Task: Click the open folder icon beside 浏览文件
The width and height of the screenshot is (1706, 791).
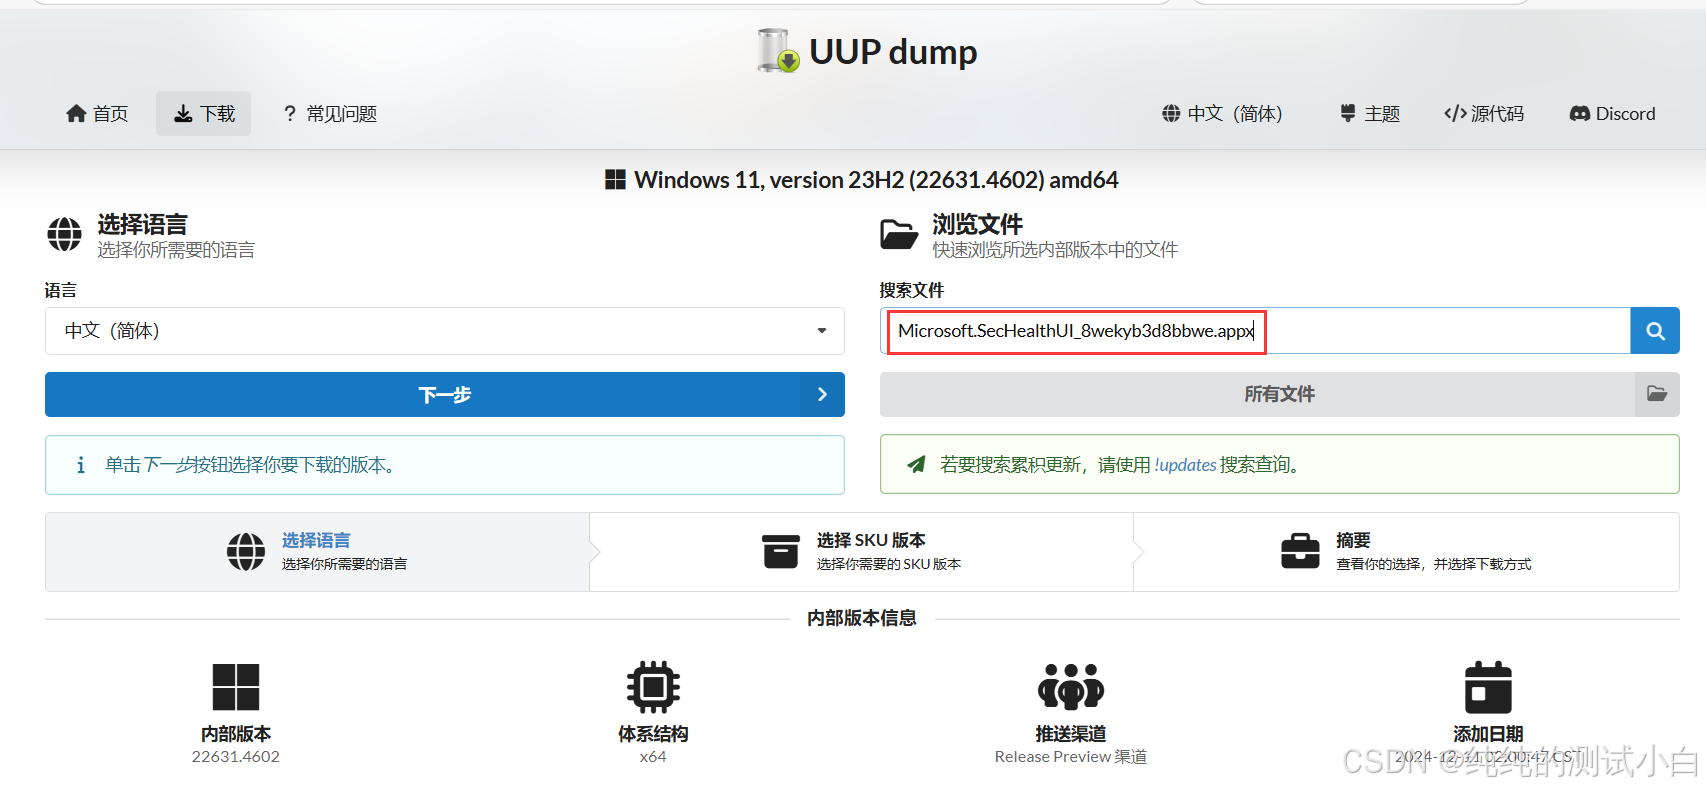Action: coord(899,235)
